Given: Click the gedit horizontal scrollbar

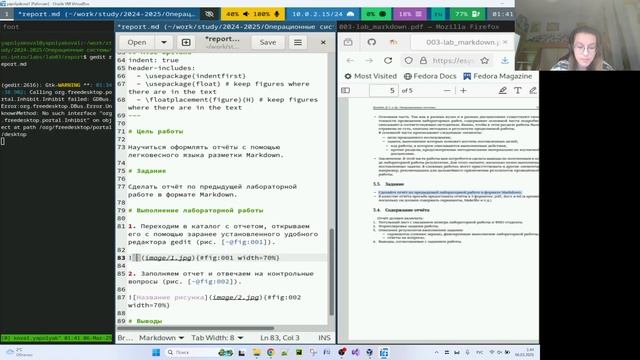Looking at the screenshot, I should (x=196, y=328).
